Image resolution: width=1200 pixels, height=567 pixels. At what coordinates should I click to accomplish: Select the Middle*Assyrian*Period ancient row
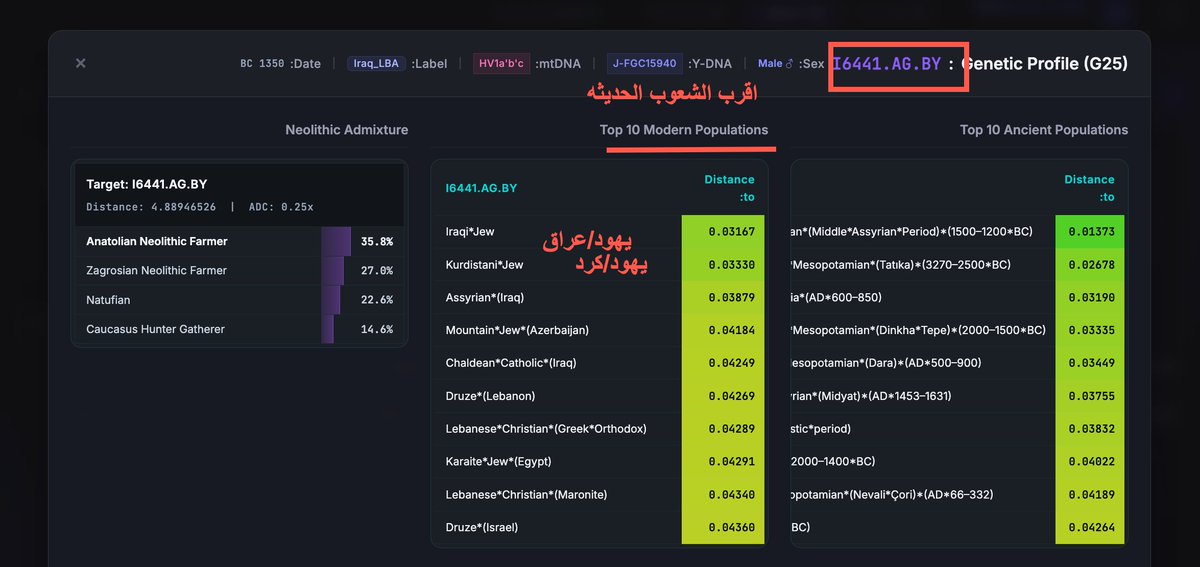958,231
